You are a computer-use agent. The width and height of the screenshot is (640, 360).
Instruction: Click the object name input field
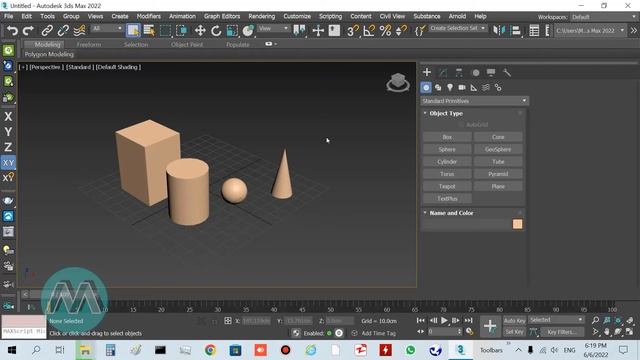pos(467,224)
